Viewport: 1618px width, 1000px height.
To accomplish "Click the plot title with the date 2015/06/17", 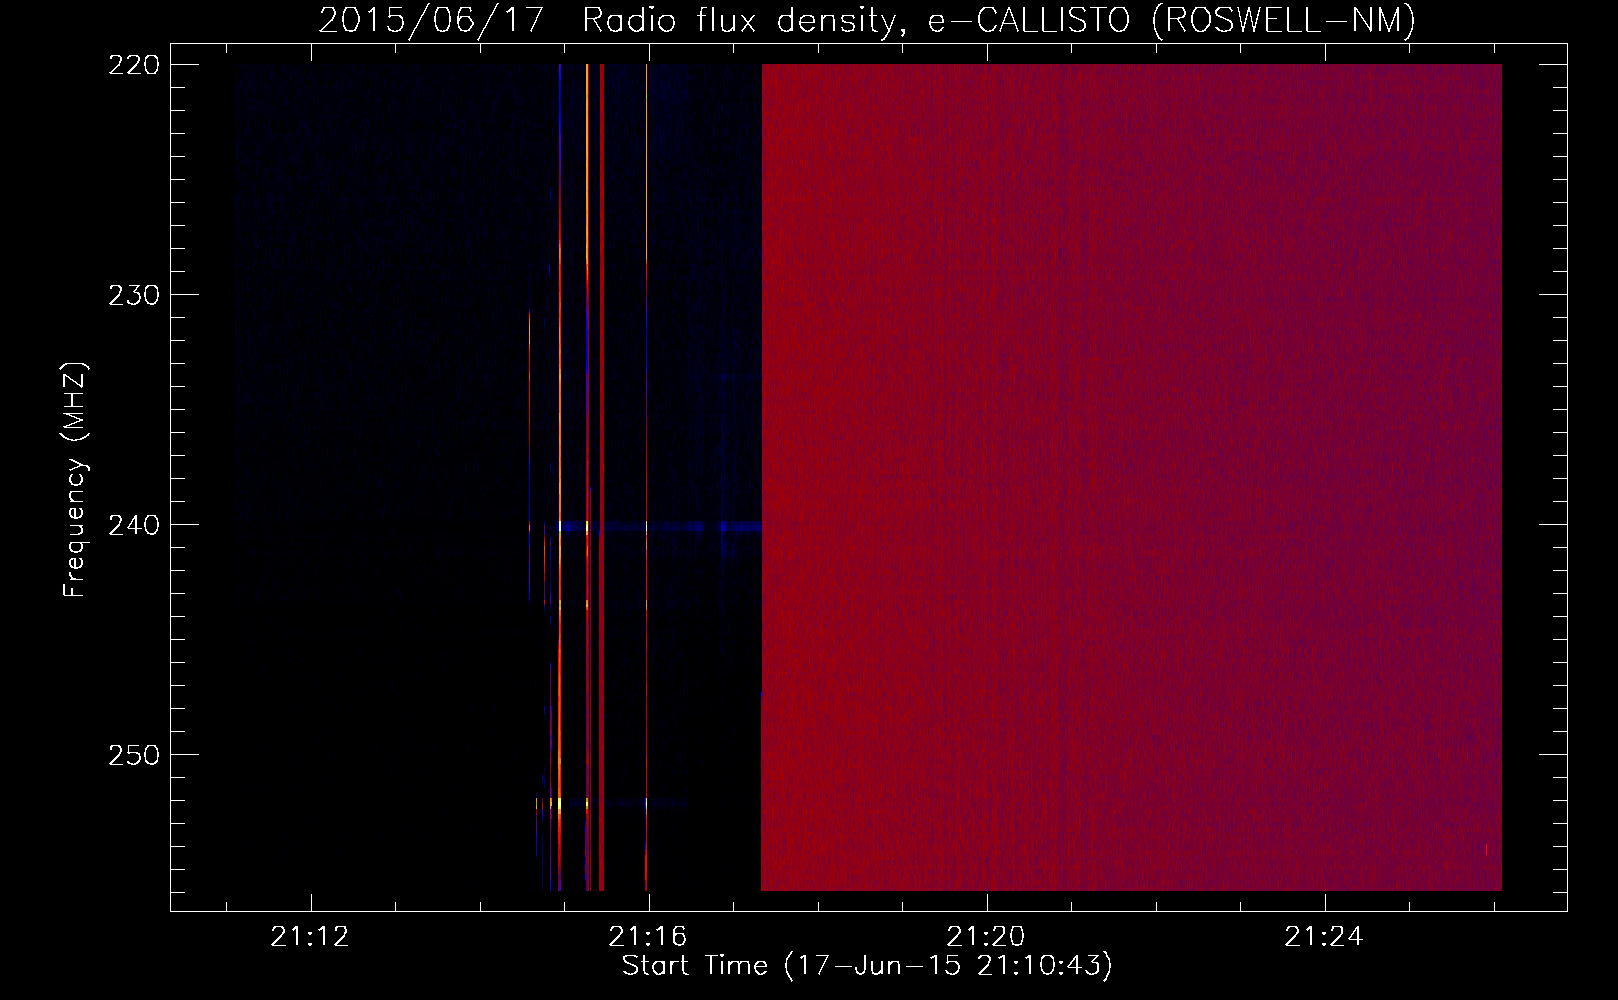I will 867,20.
